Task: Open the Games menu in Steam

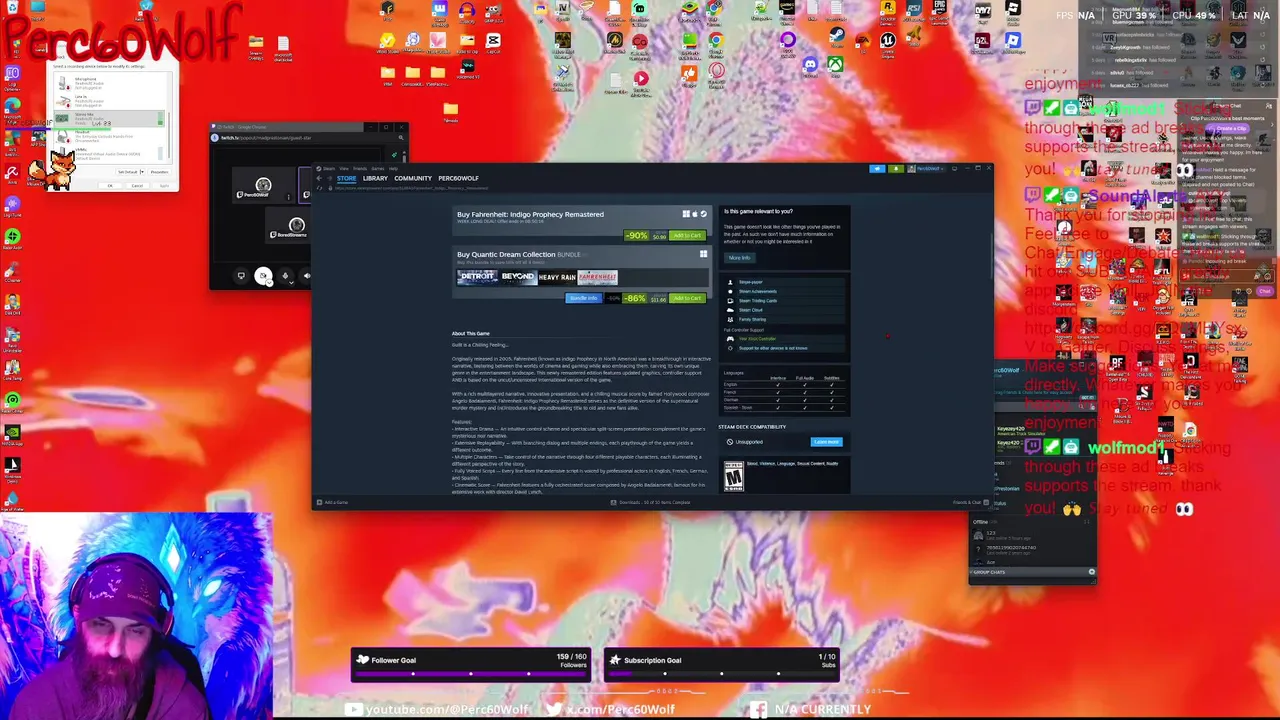Action: tap(378, 168)
